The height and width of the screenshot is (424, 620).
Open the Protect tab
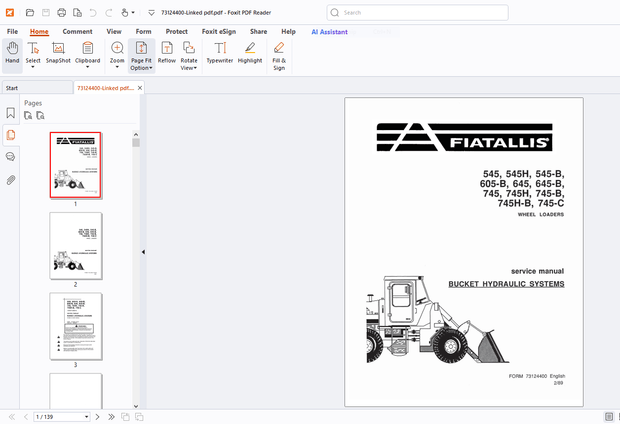[x=176, y=32]
